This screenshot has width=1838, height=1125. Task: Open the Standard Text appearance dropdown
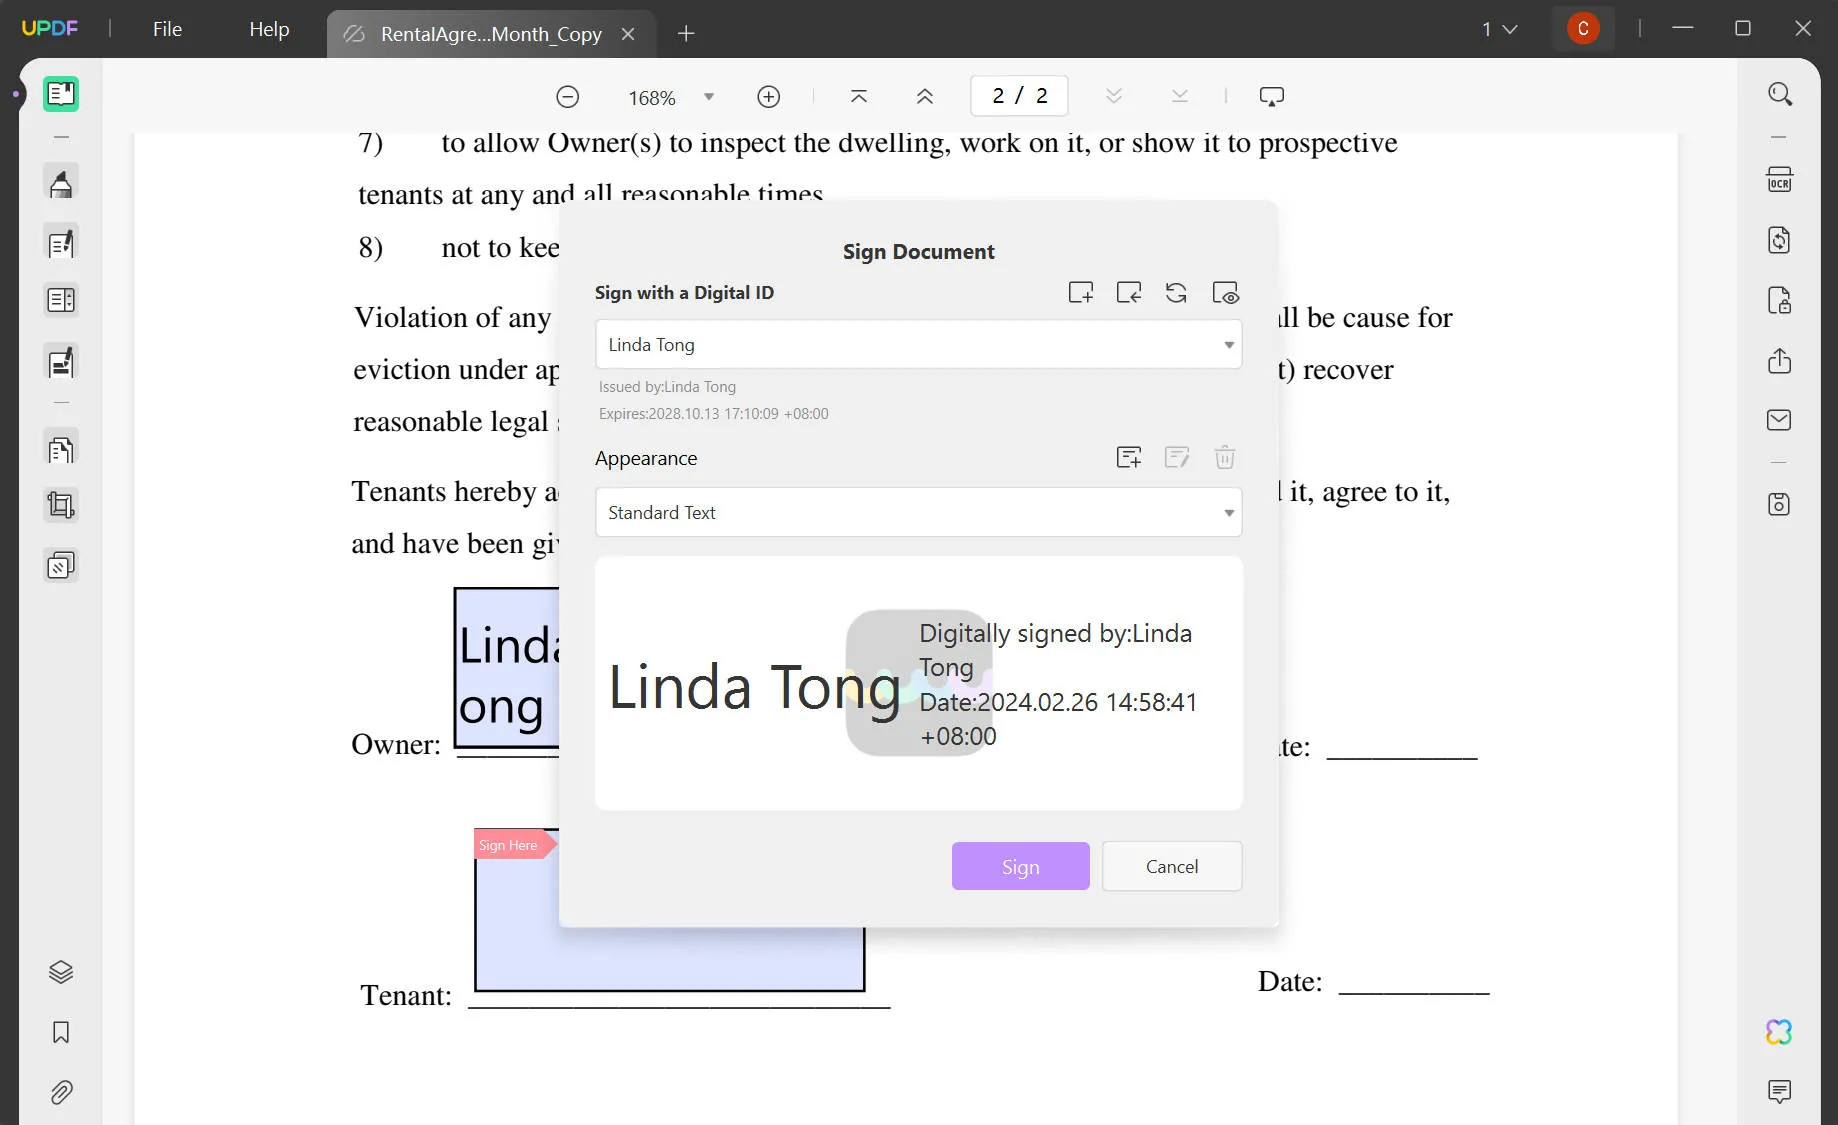pyautogui.click(x=1228, y=513)
